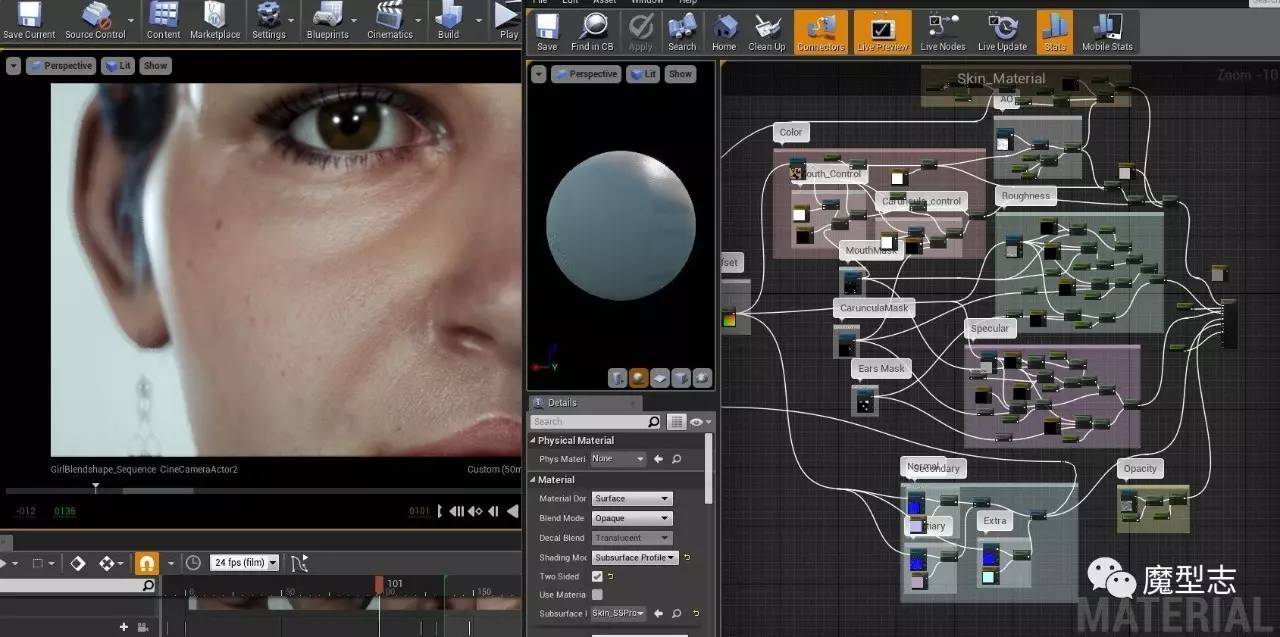Uncheck the Two Sided checkbox
Screen dimensions: 1280x637
[597, 576]
